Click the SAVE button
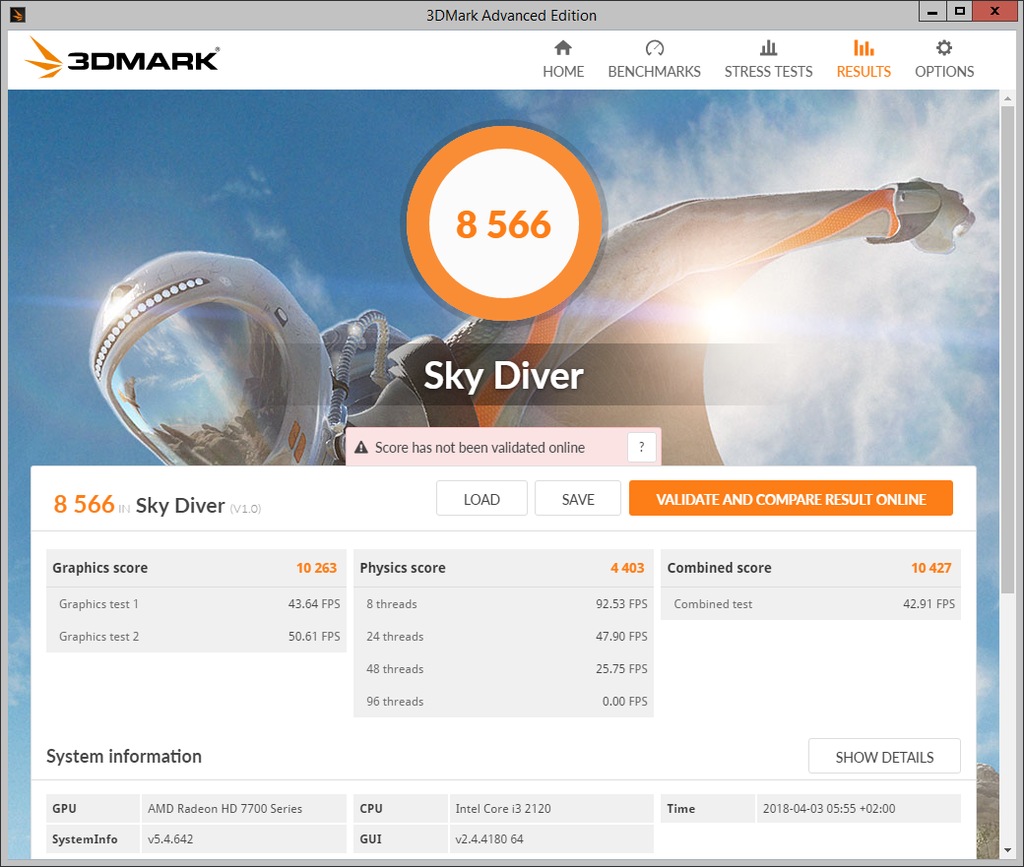 tap(578, 499)
